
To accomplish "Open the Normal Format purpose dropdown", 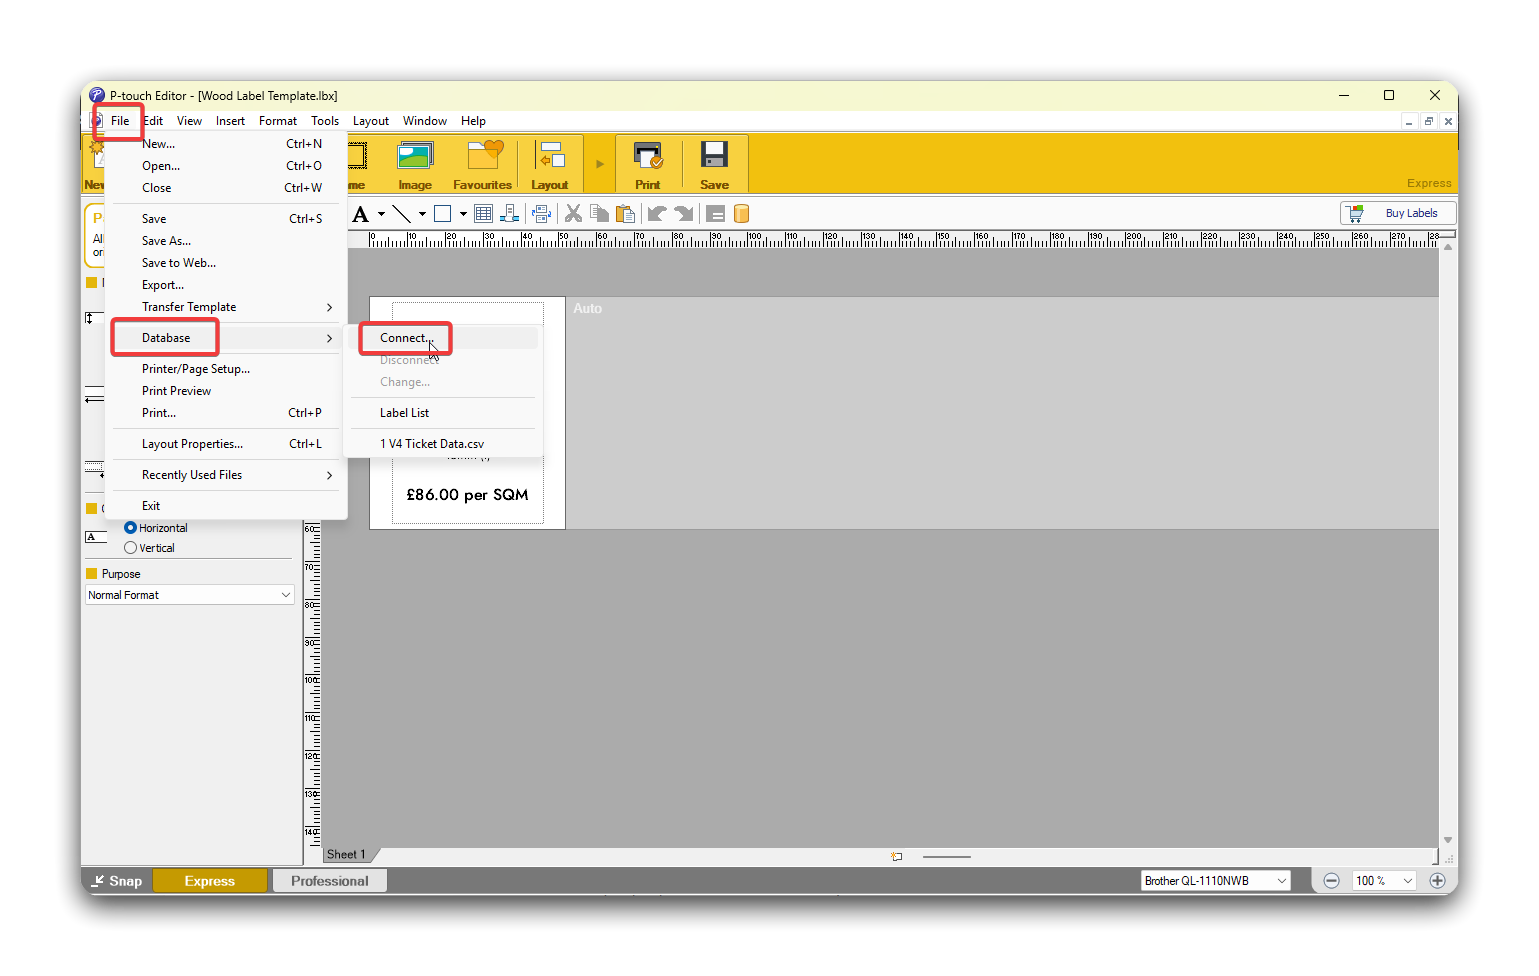I will (189, 595).
